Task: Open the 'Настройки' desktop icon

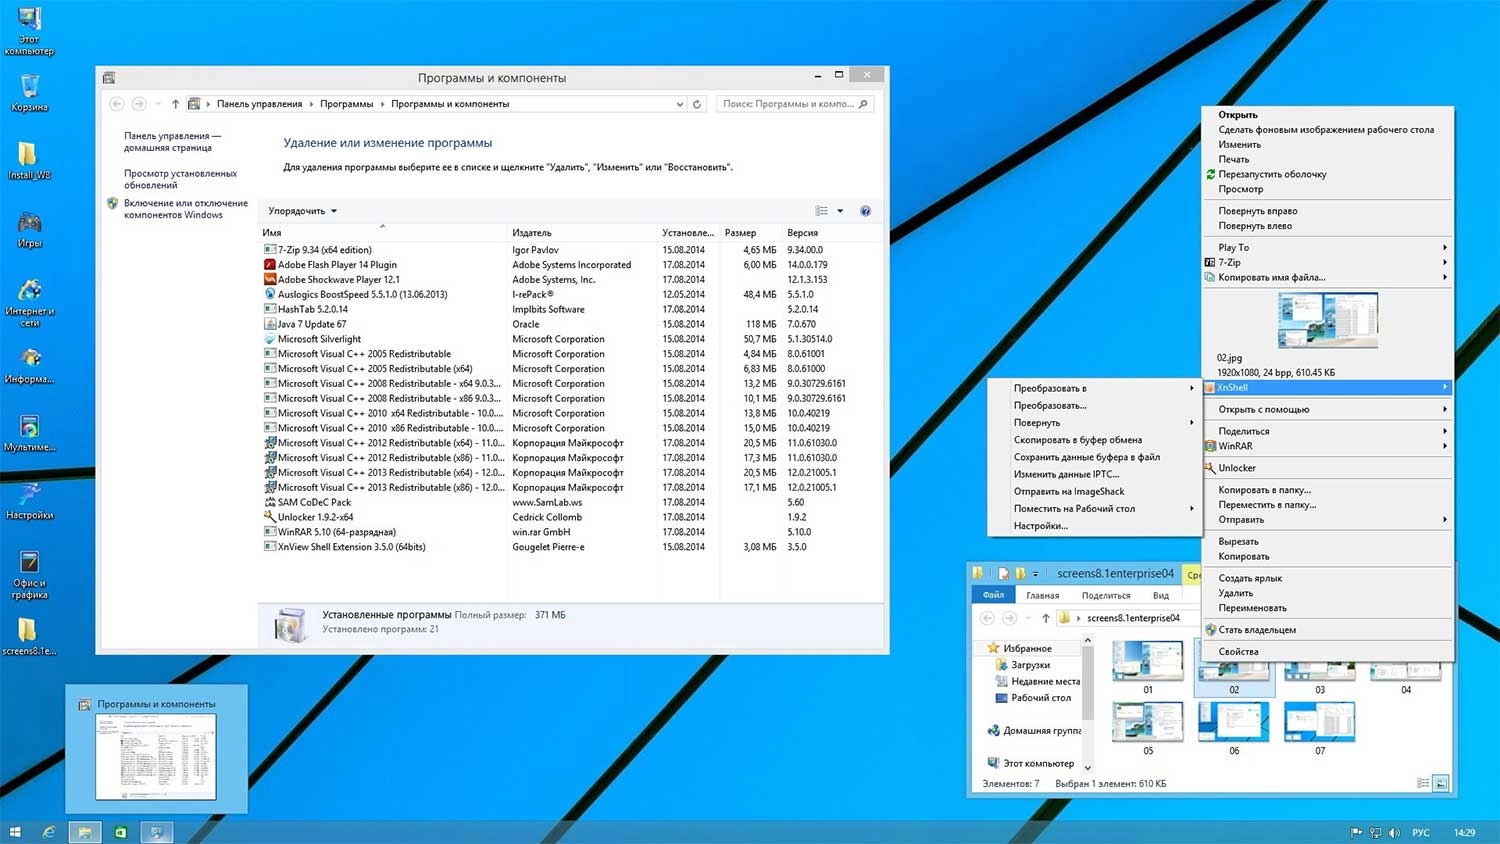Action: tap(29, 502)
